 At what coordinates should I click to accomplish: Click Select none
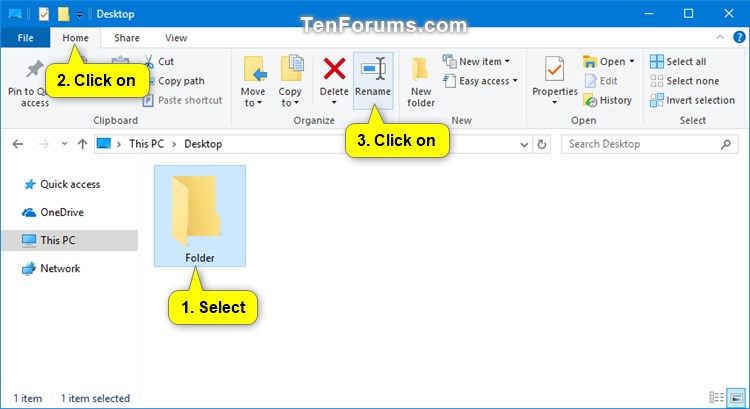pyautogui.click(x=684, y=81)
